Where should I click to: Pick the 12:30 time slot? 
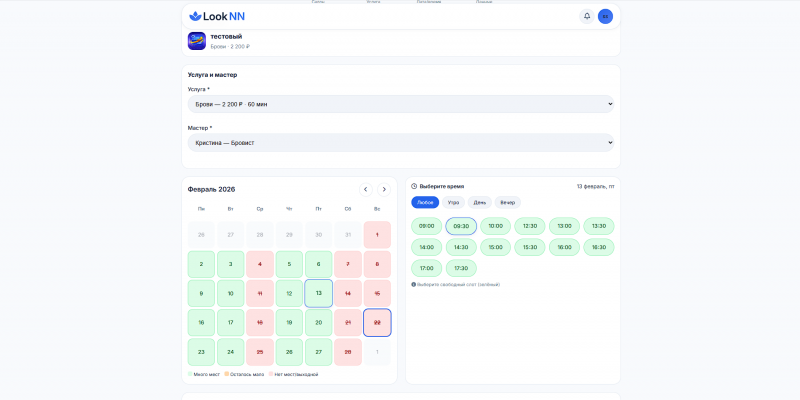[530, 226]
